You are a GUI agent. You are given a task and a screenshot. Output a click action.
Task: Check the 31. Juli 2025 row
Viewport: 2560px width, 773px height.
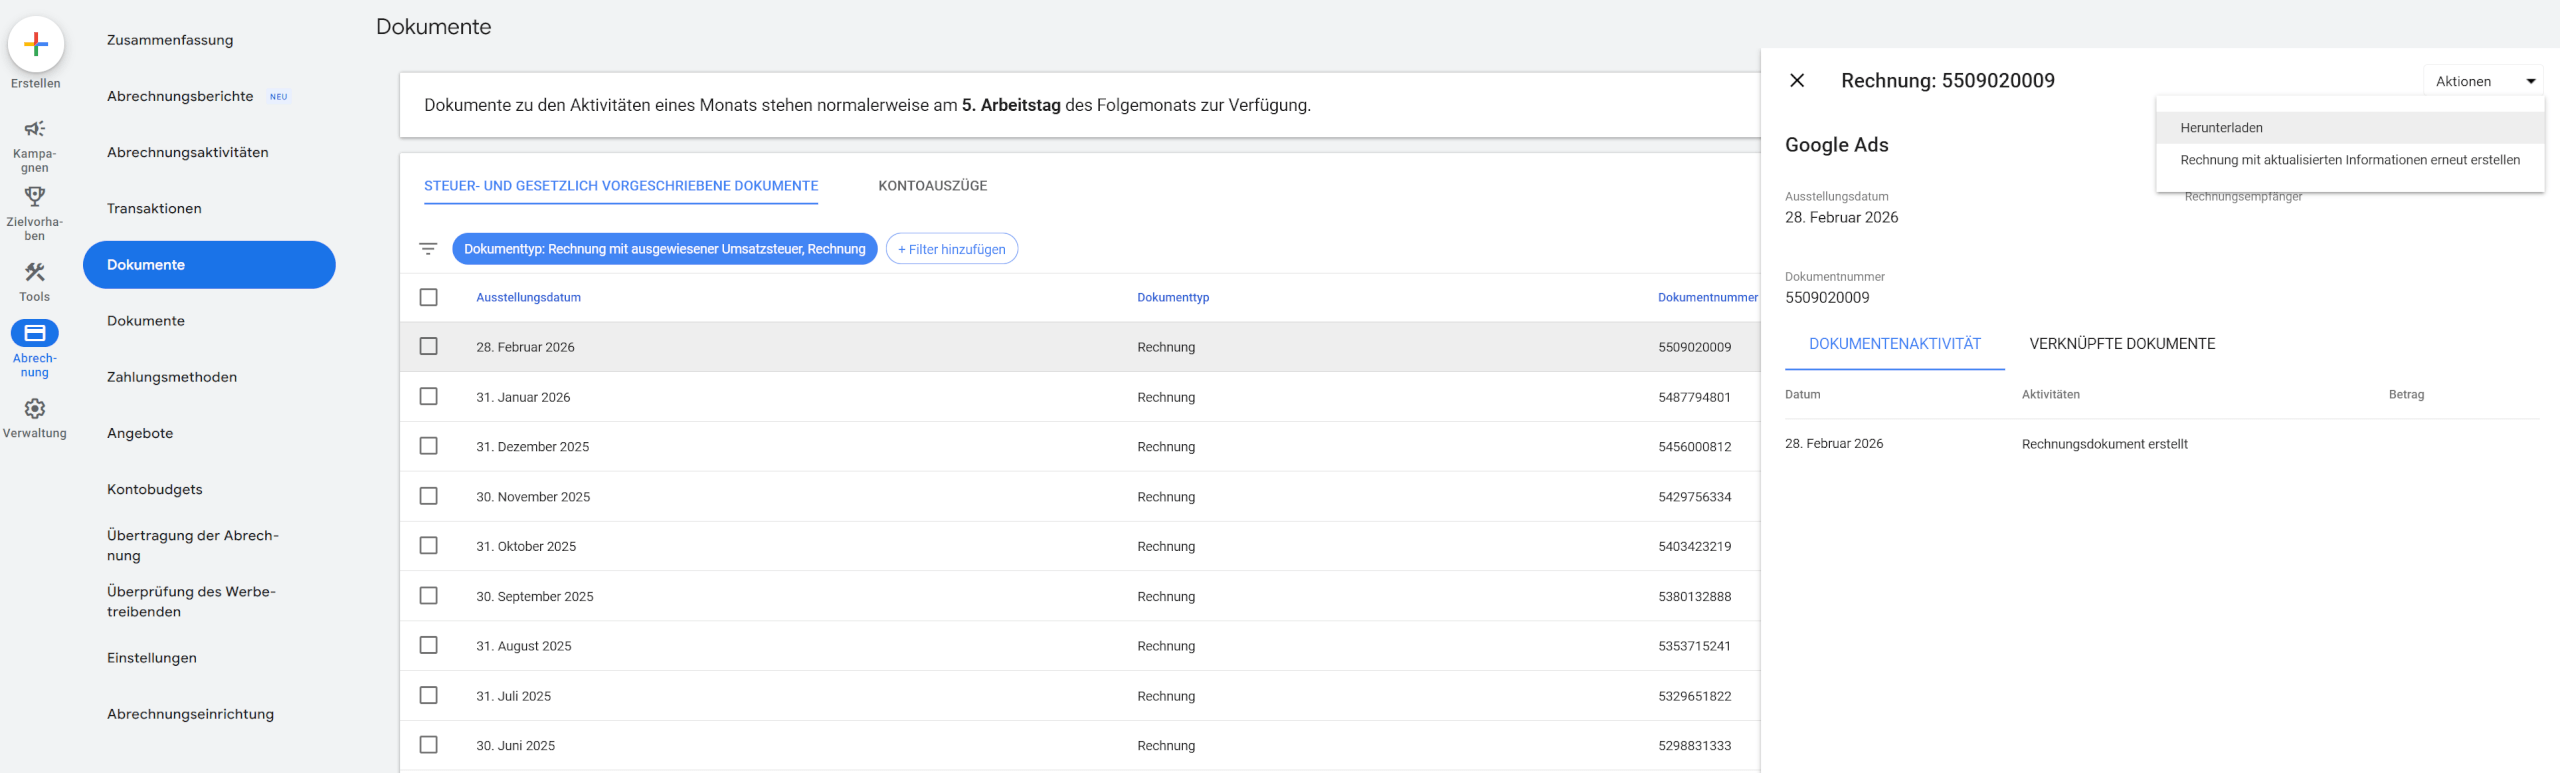coord(429,695)
